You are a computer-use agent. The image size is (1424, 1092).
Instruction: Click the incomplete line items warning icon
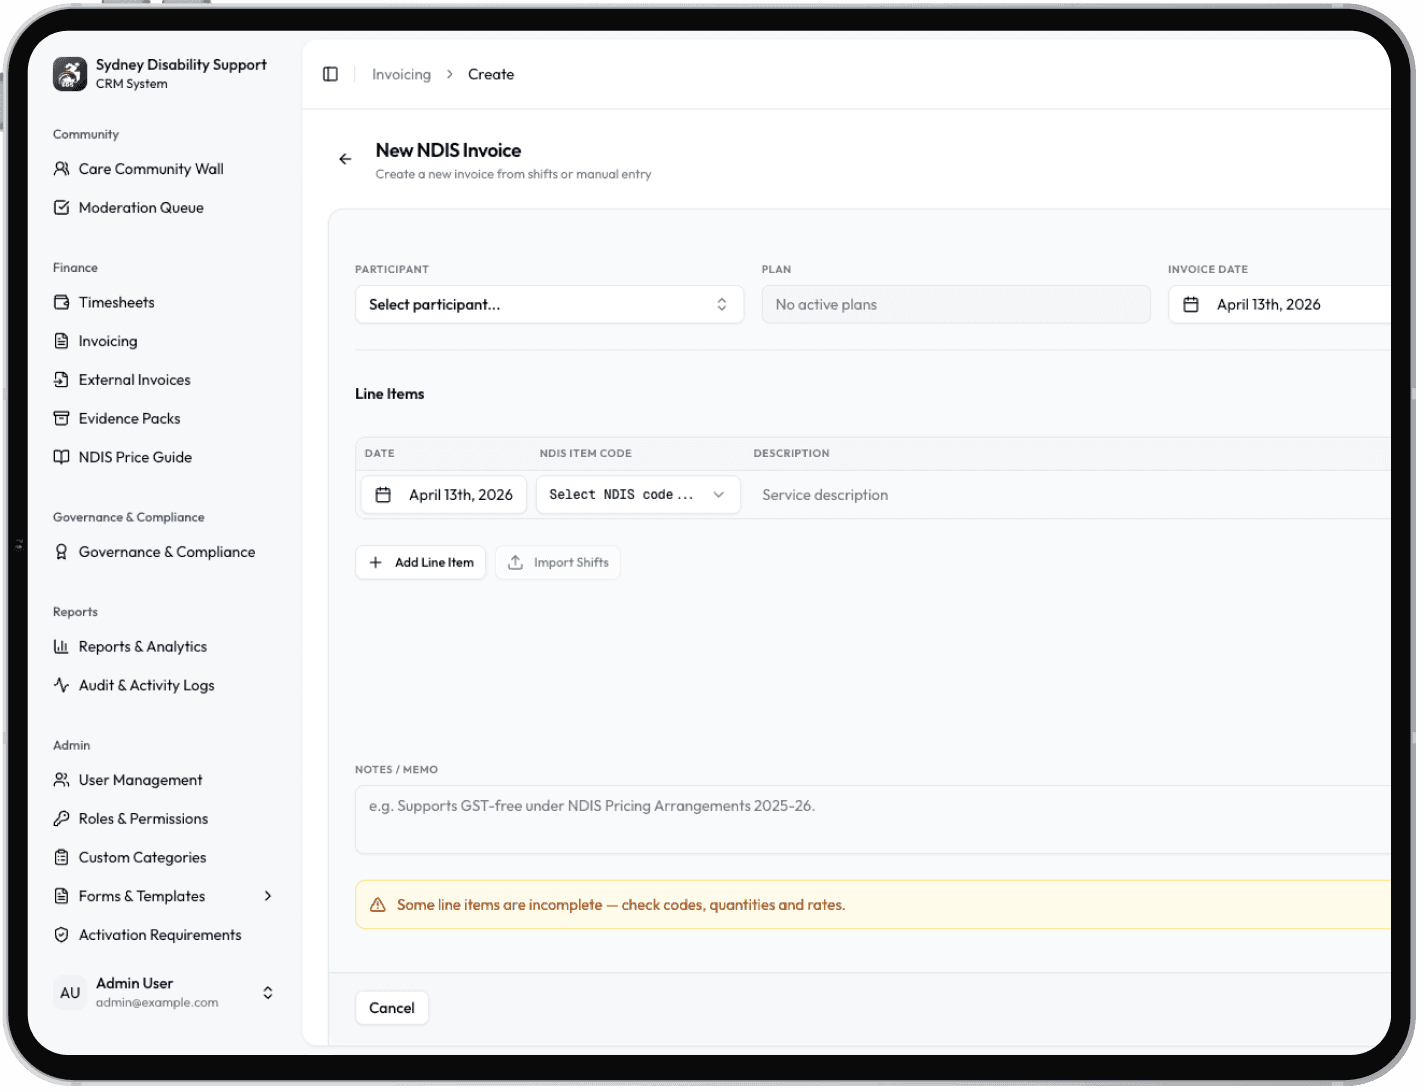tap(378, 905)
